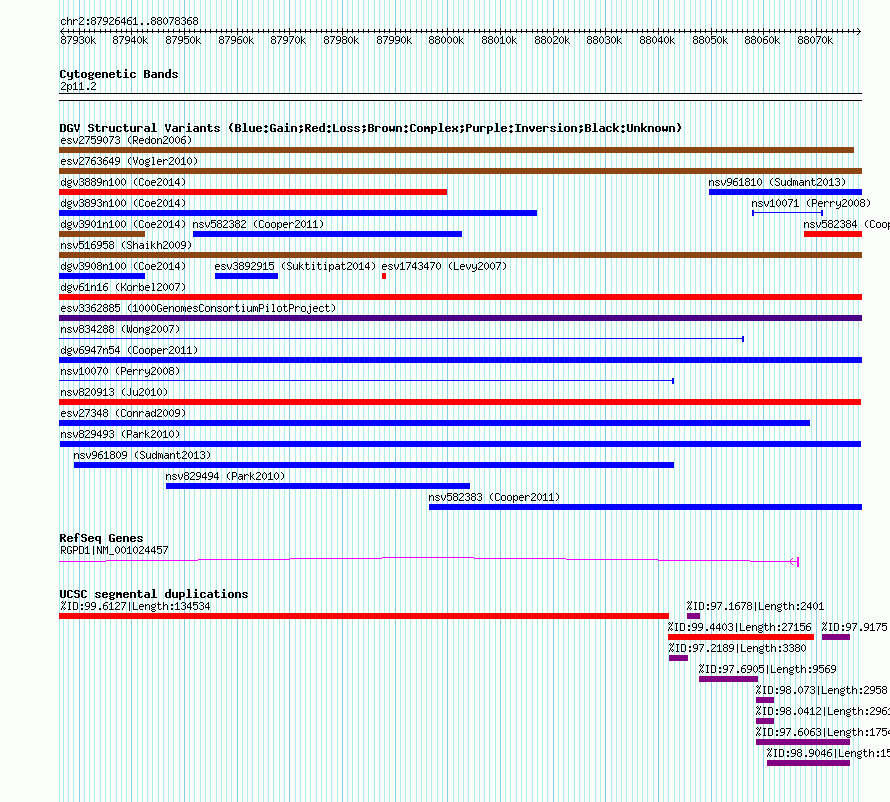
Task: Select nsv829494 (Park2010) variant label
Action: pyautogui.click(x=225, y=476)
